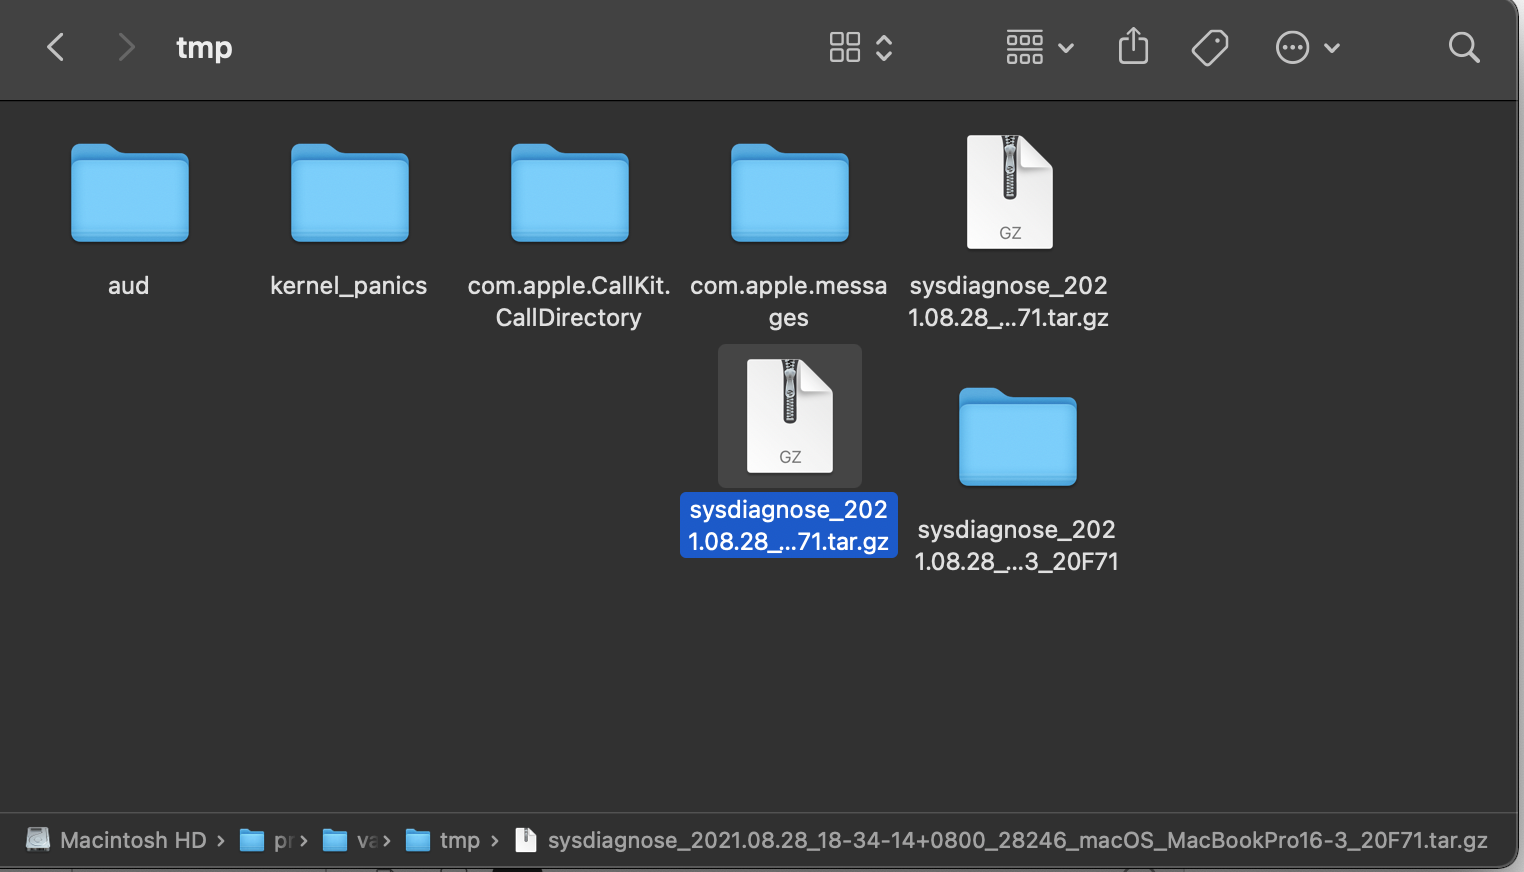This screenshot has height=872, width=1524.
Task: Click tmp folder in the path bar
Action: 443,840
